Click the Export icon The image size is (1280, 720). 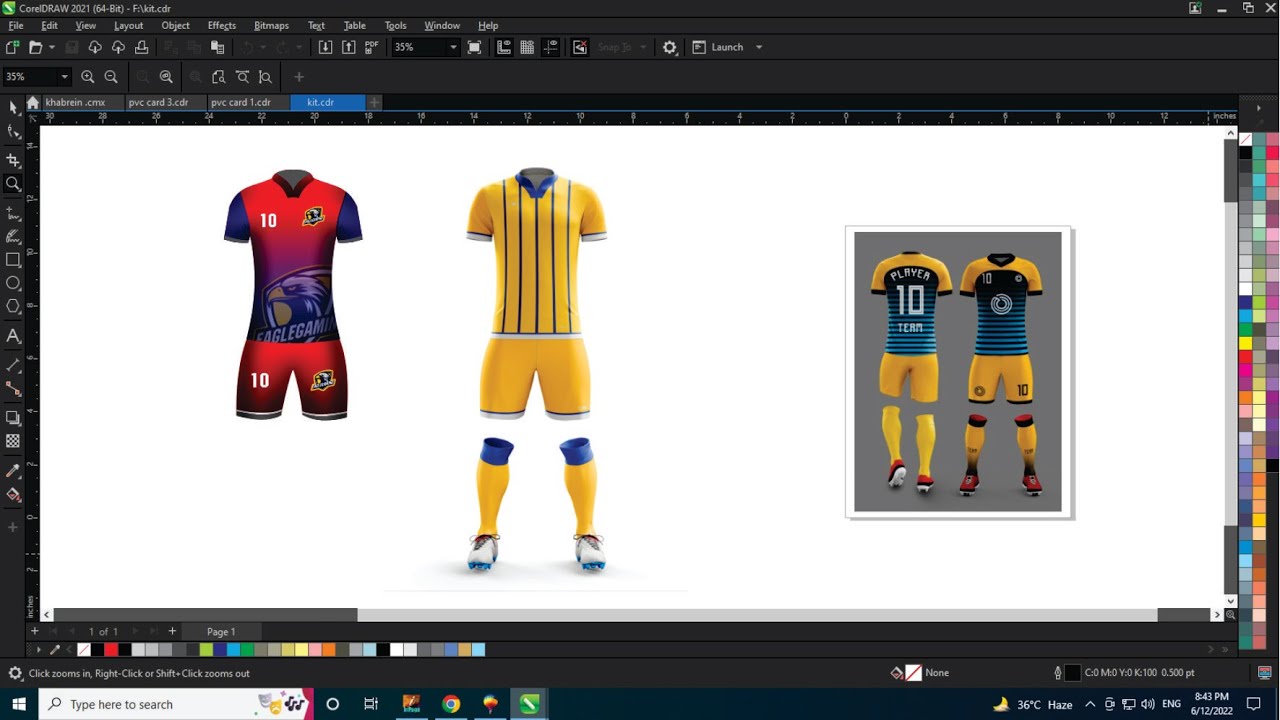[348, 47]
